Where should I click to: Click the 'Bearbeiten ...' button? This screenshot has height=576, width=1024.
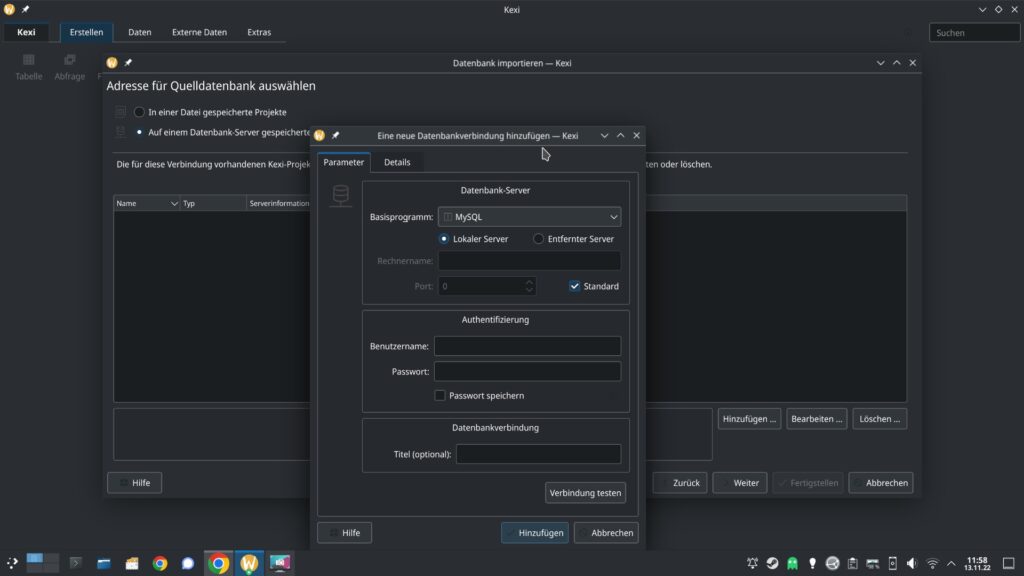pyautogui.click(x=816, y=419)
